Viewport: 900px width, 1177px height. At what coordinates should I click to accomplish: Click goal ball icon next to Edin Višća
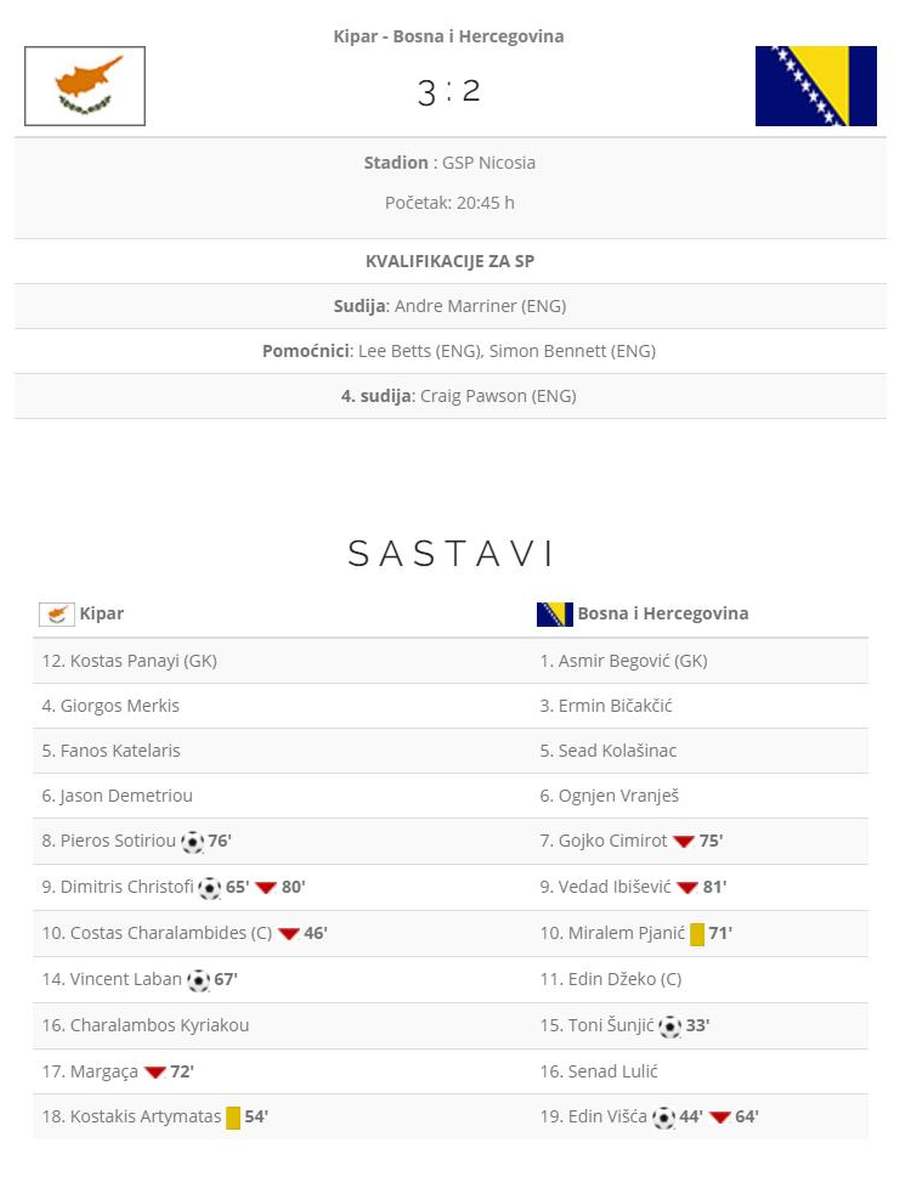664,1118
